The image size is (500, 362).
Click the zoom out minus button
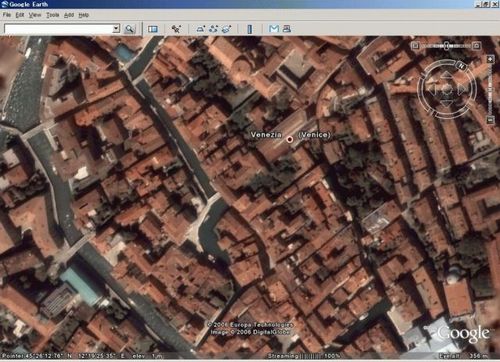pyautogui.click(x=490, y=120)
